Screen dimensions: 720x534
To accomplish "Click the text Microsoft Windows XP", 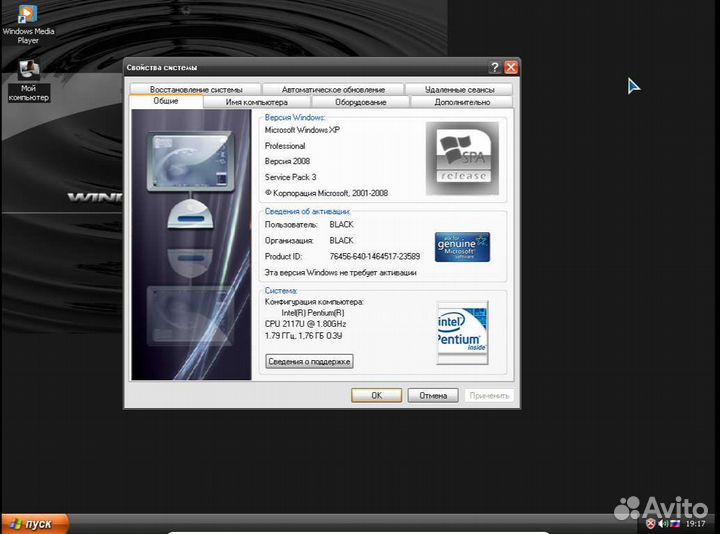I will (302, 130).
